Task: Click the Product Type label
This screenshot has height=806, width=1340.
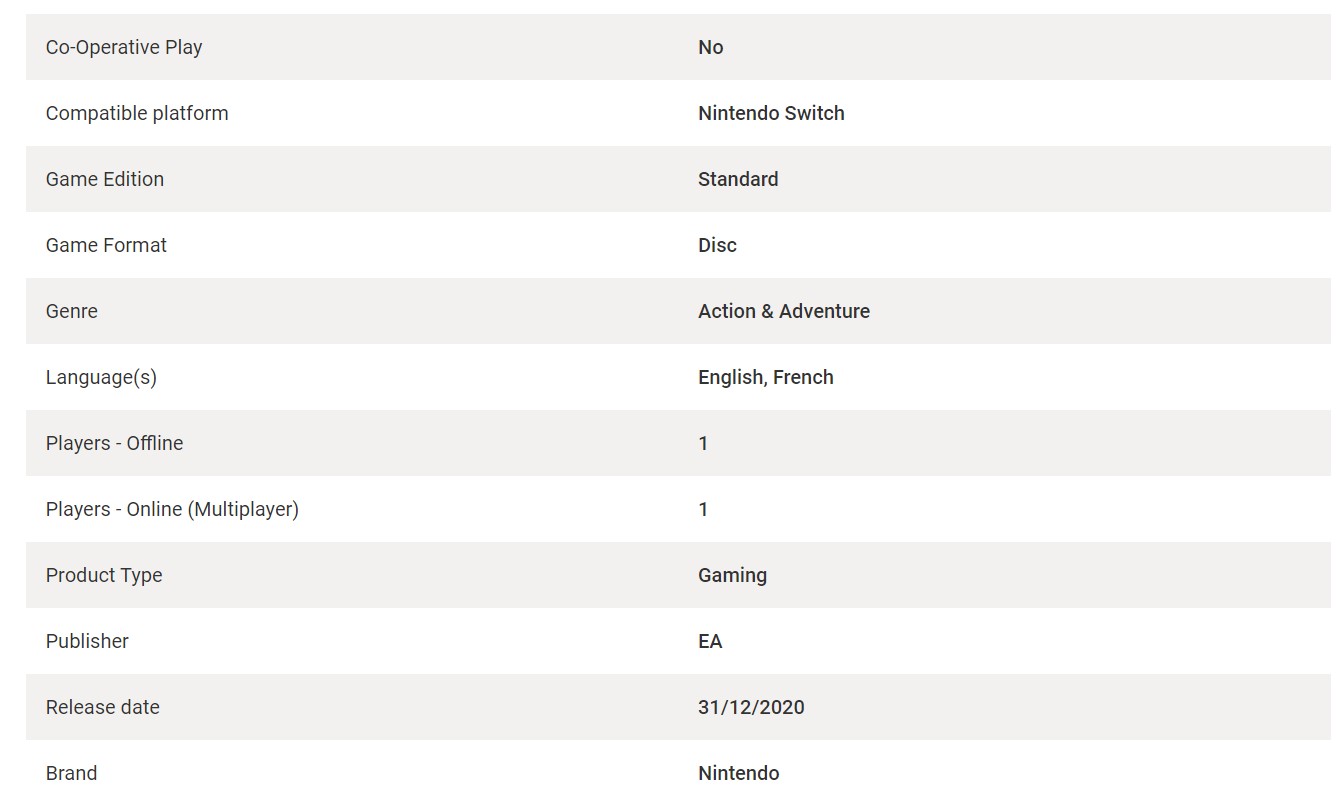Action: pyautogui.click(x=104, y=575)
